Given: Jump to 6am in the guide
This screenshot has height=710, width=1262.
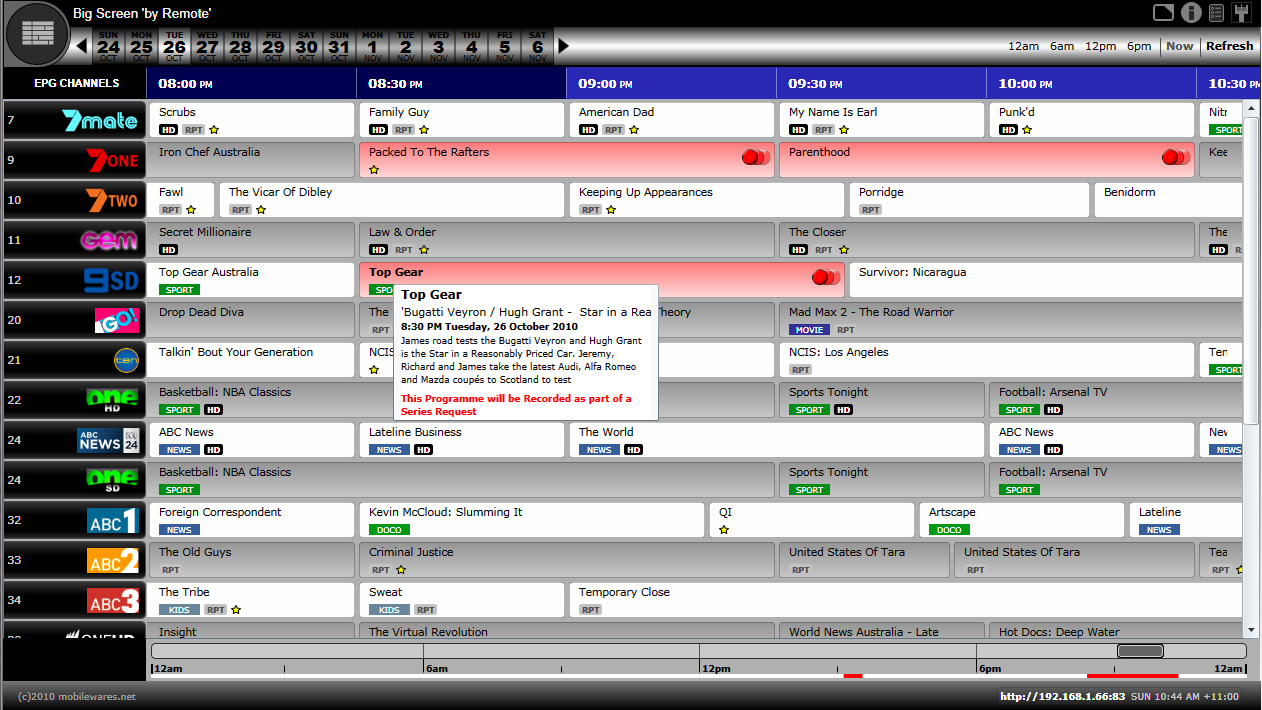Looking at the screenshot, I should pyautogui.click(x=1062, y=46).
